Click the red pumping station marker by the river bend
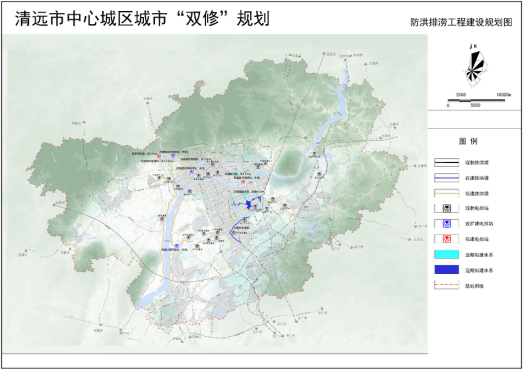This screenshot has width=523, height=371. pos(243,181)
